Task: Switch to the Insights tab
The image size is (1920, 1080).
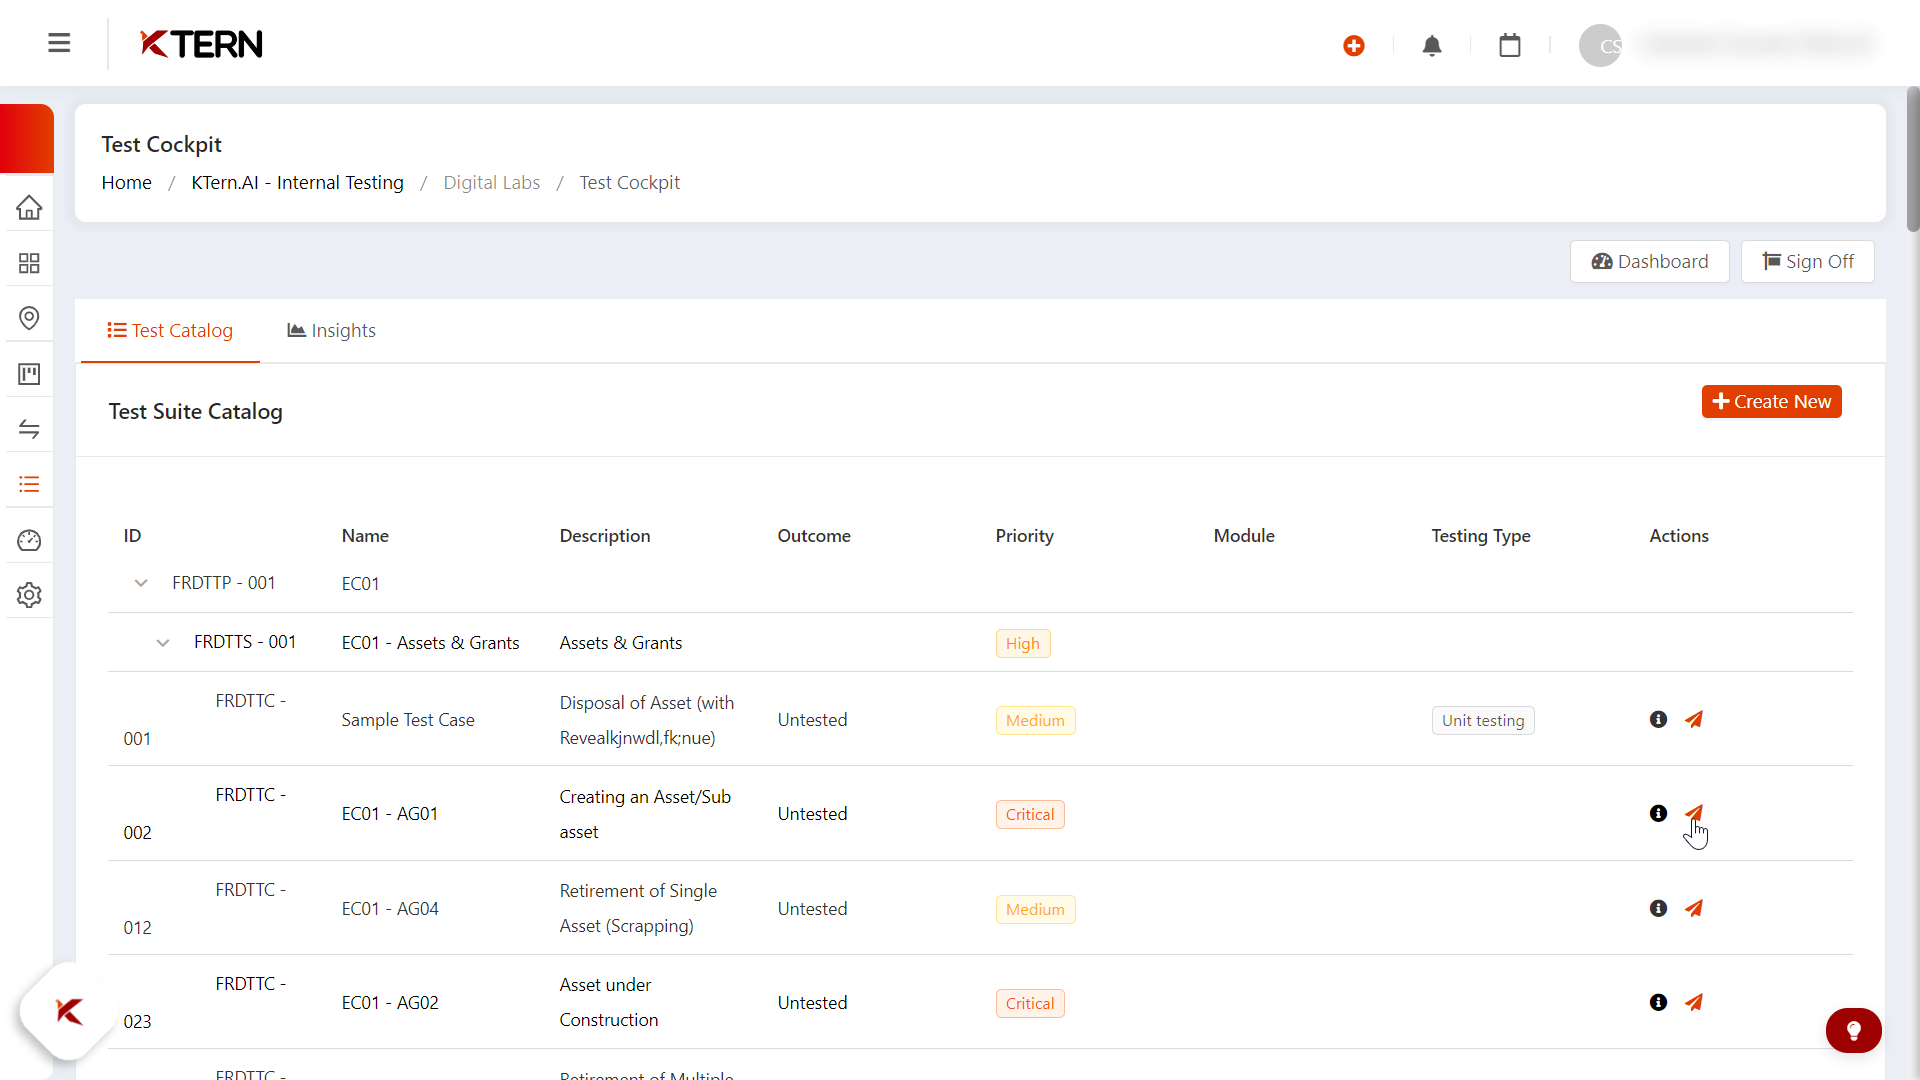Action: pyautogui.click(x=332, y=331)
